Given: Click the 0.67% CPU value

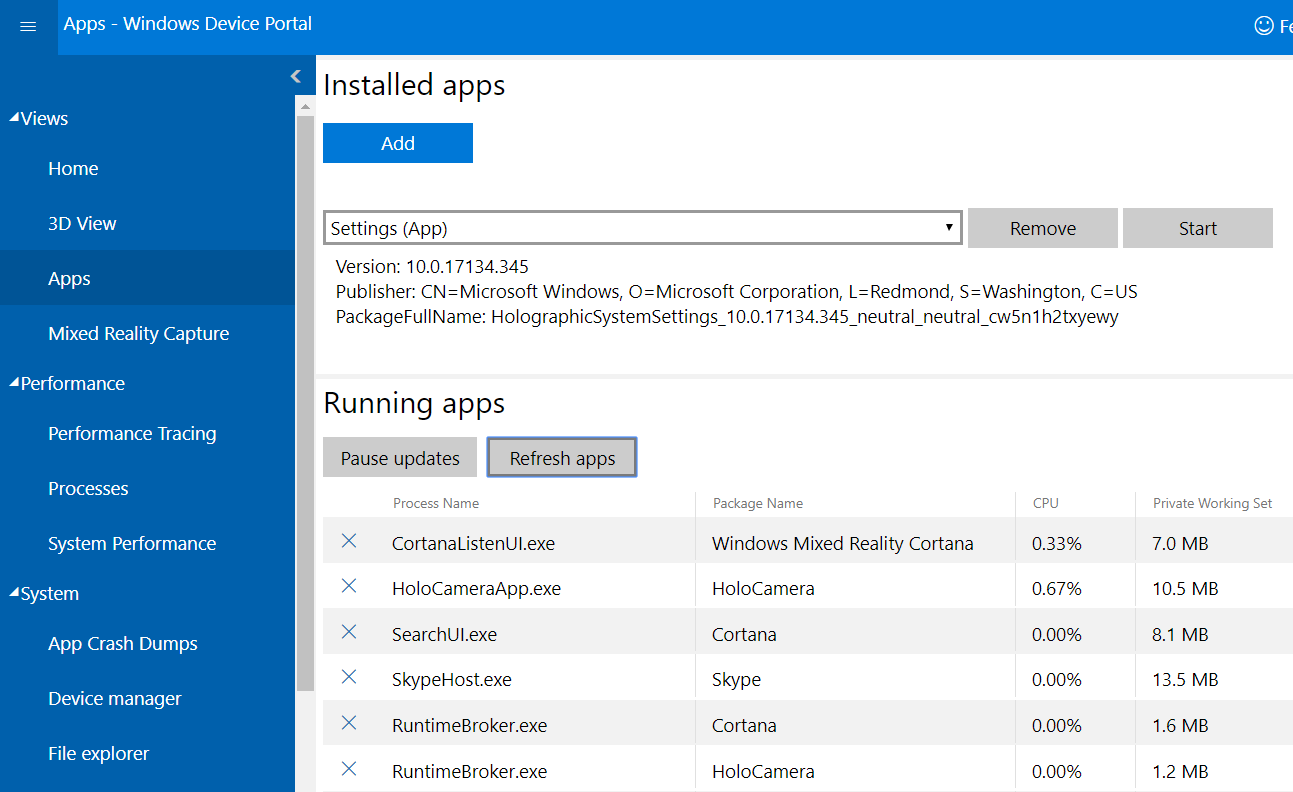Looking at the screenshot, I should pyautogui.click(x=1057, y=589).
